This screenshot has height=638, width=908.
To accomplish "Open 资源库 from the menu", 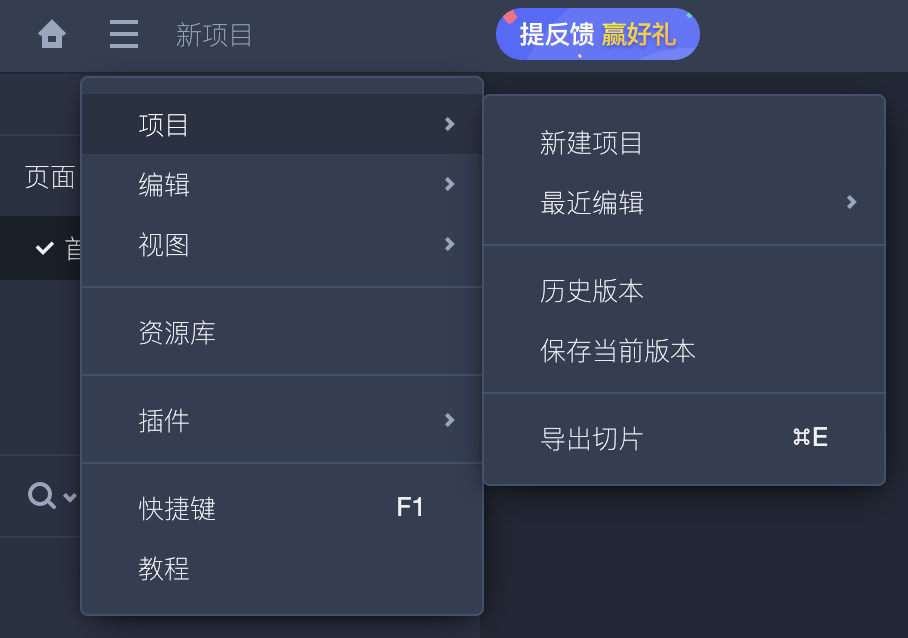I will pos(282,333).
